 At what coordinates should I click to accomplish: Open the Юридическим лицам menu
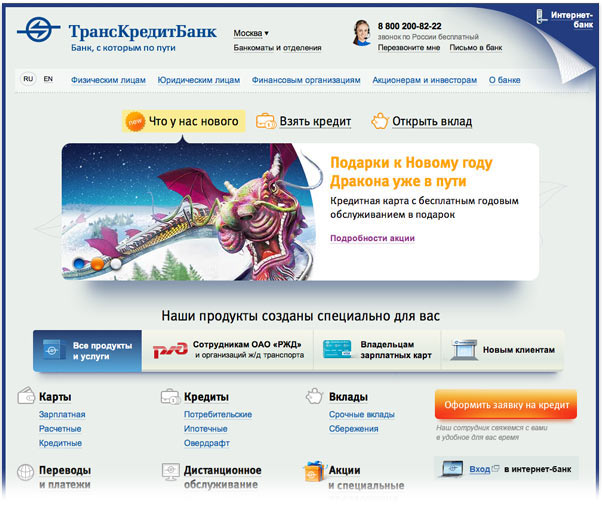point(199,80)
